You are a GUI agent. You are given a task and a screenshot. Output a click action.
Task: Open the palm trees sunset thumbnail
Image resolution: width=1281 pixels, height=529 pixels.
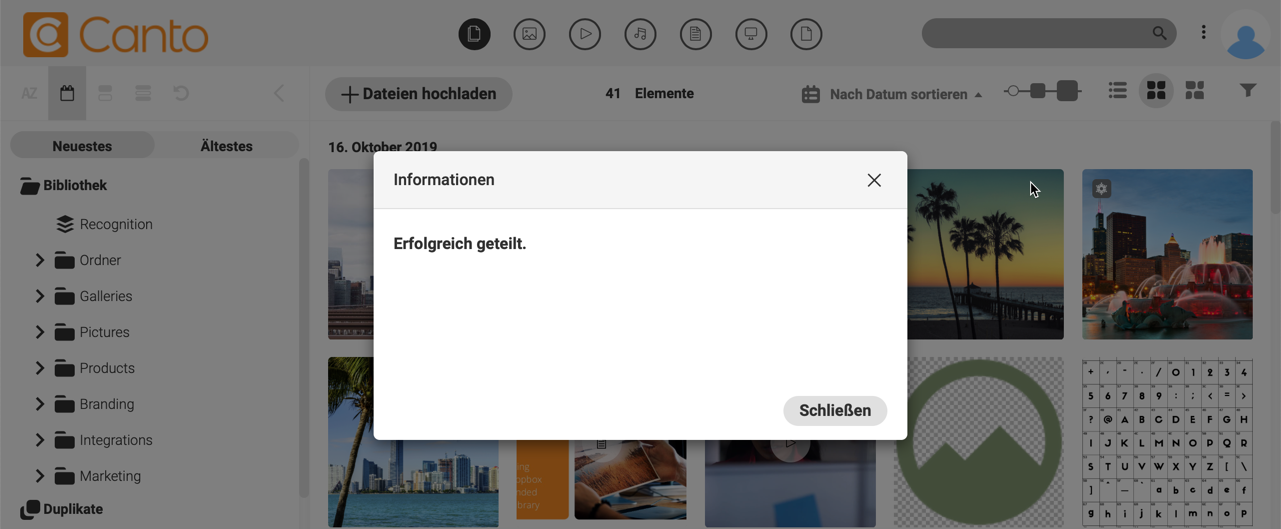tap(985, 254)
